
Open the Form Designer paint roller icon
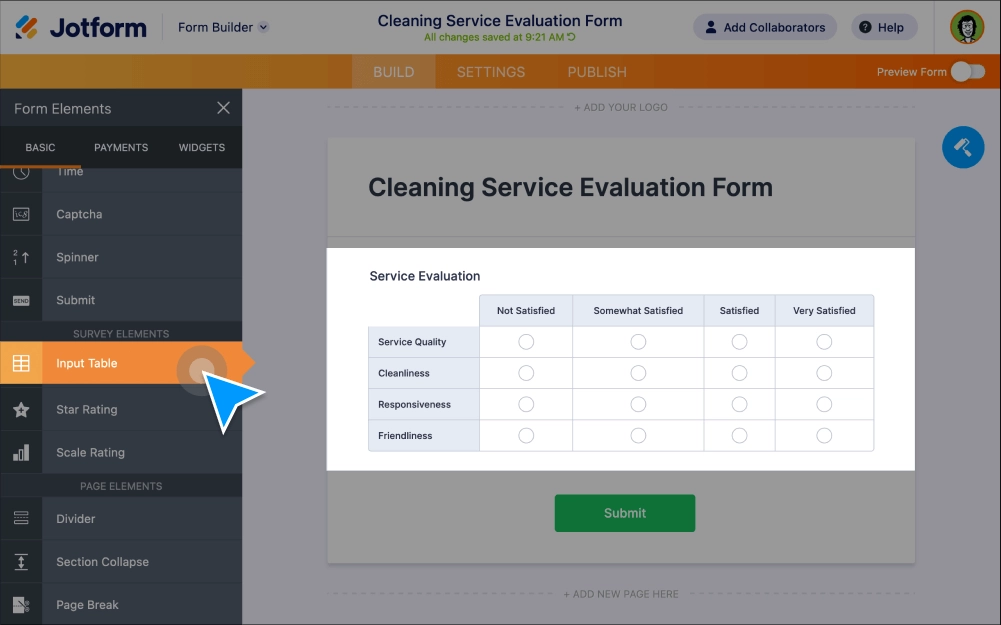[962, 147]
